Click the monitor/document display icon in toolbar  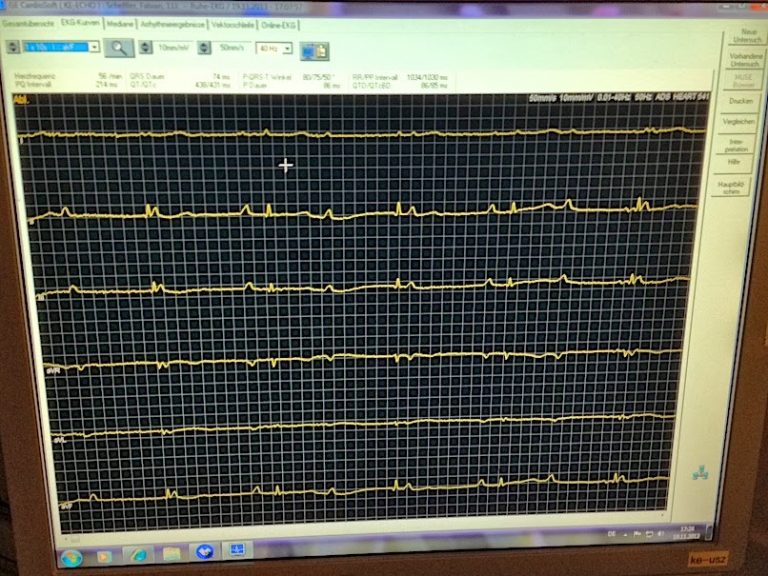click(x=315, y=49)
